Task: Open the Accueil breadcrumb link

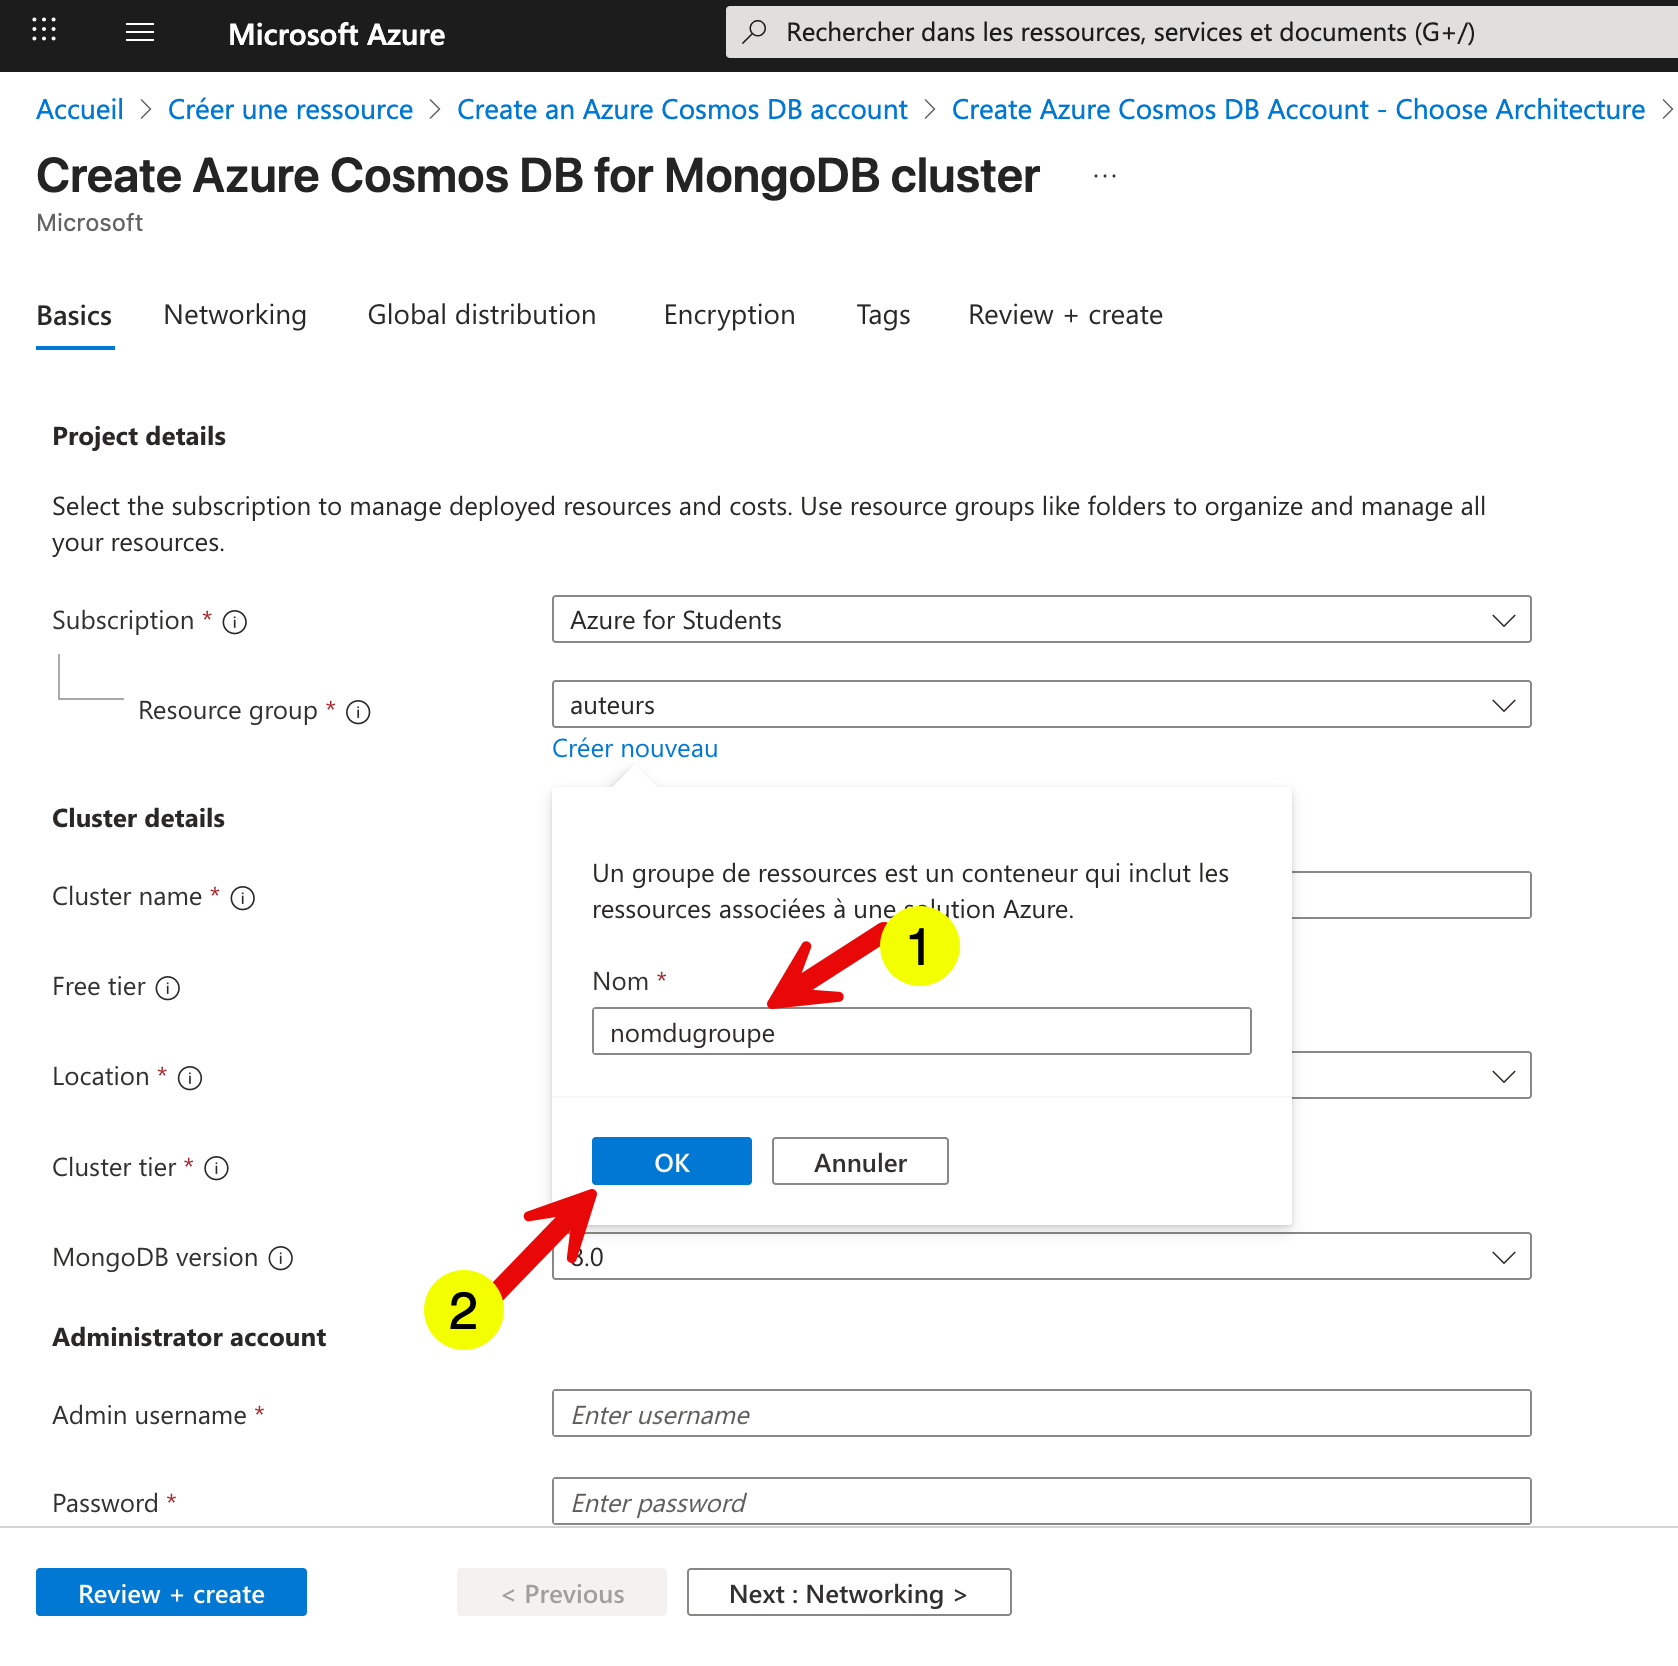Action: [x=80, y=109]
